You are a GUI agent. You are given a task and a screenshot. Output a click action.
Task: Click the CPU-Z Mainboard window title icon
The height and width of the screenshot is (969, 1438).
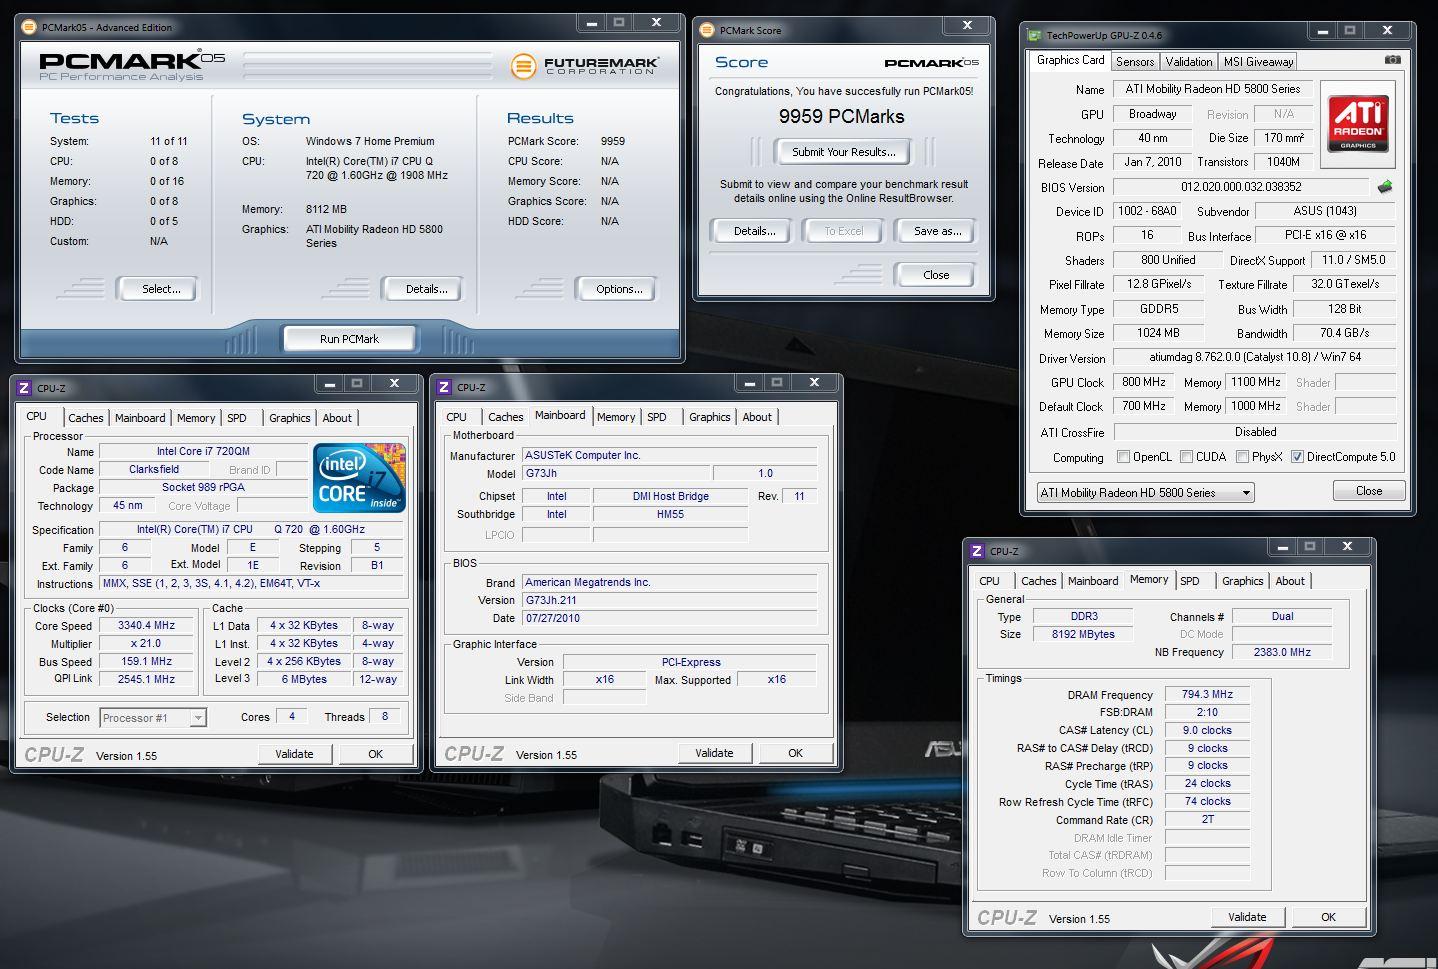click(444, 387)
